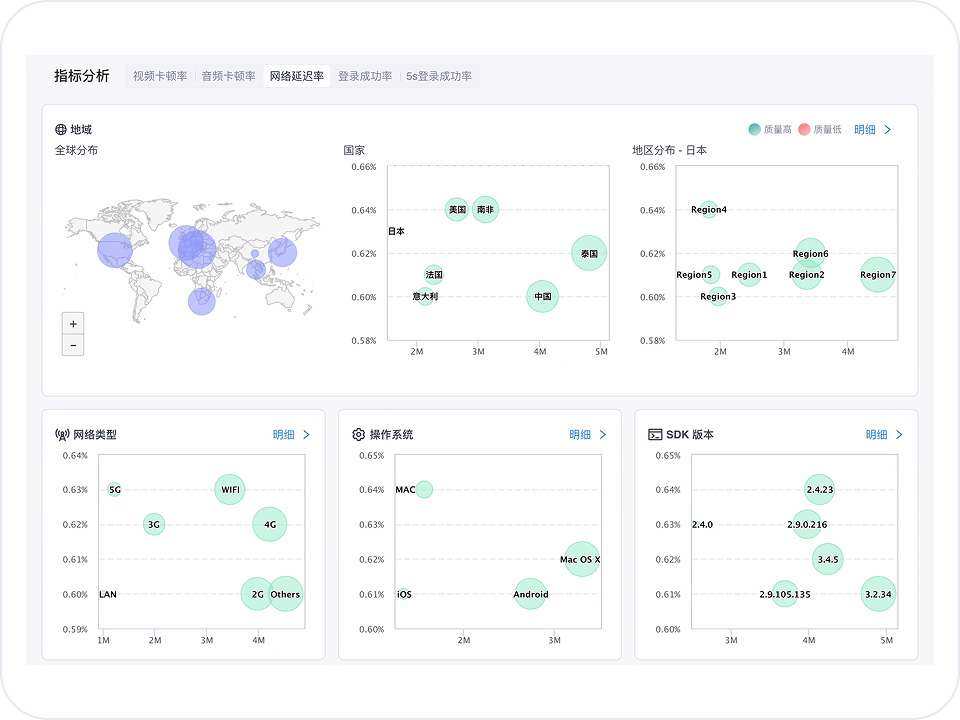Select the 2G bubble
The width and height of the screenshot is (960, 720).
pos(257,594)
